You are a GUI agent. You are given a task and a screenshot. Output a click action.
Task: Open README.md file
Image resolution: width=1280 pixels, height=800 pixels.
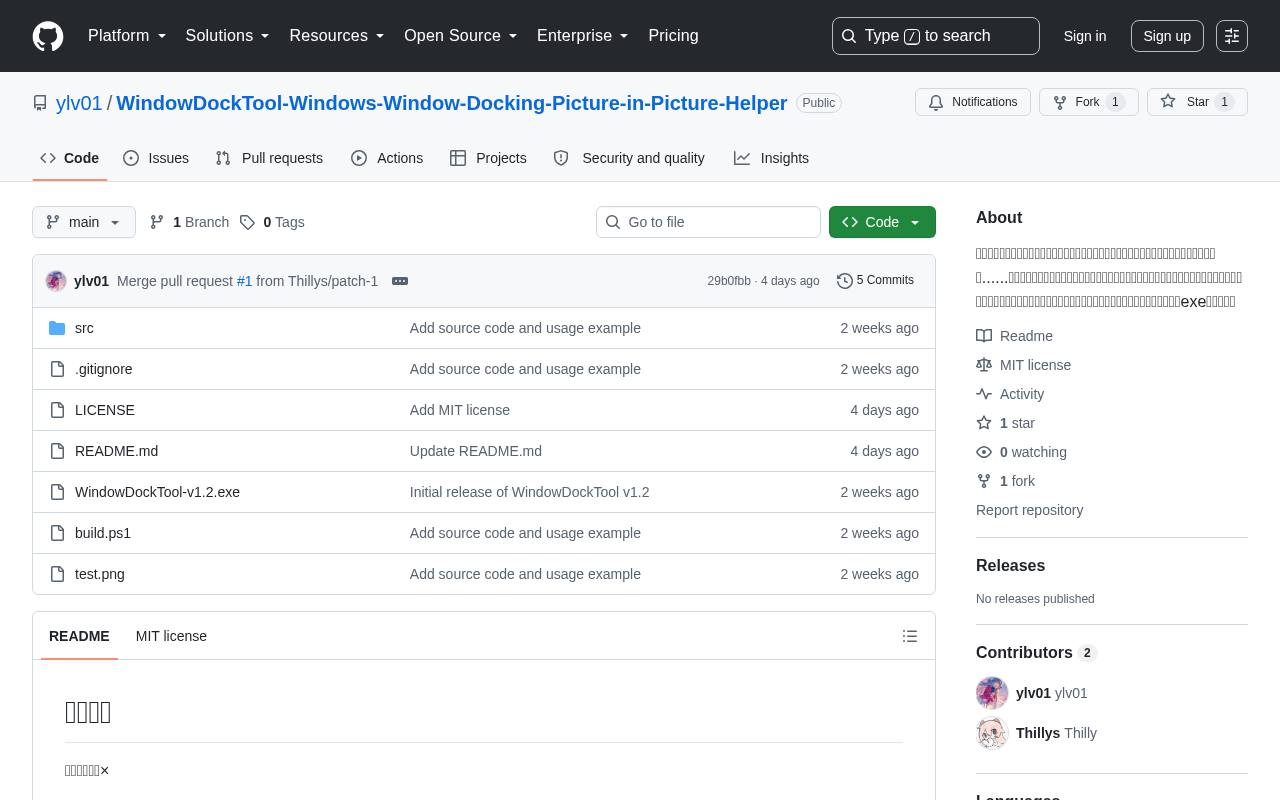point(116,451)
